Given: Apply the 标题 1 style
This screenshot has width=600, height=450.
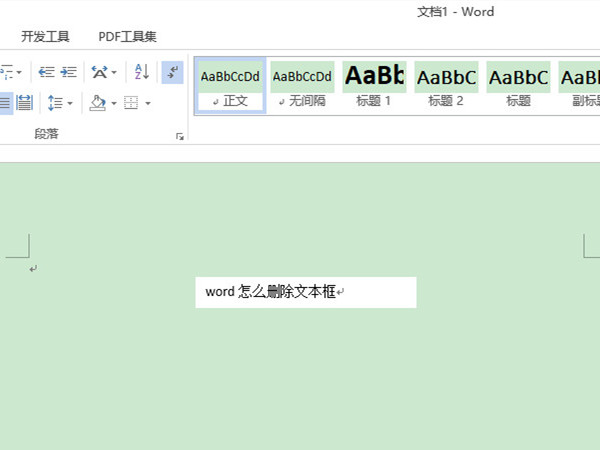Looking at the screenshot, I should [x=374, y=85].
